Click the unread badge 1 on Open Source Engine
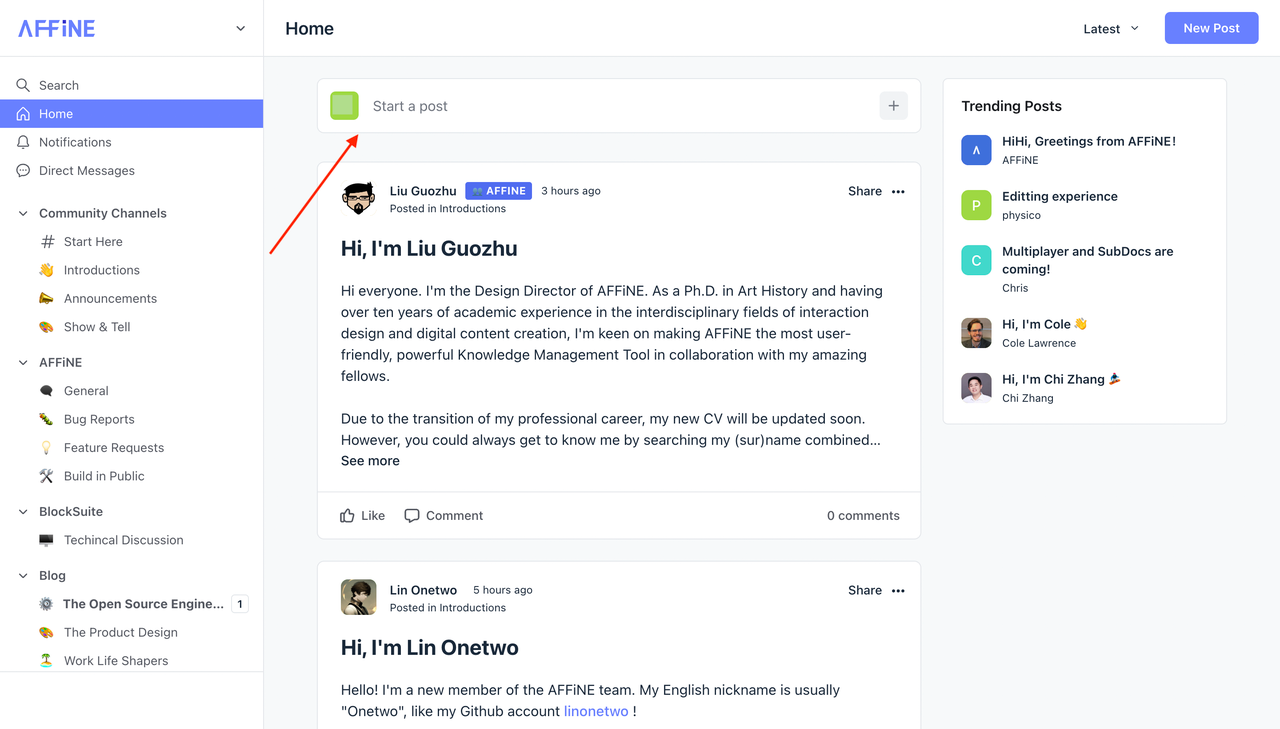The height and width of the screenshot is (729, 1280). click(x=240, y=604)
